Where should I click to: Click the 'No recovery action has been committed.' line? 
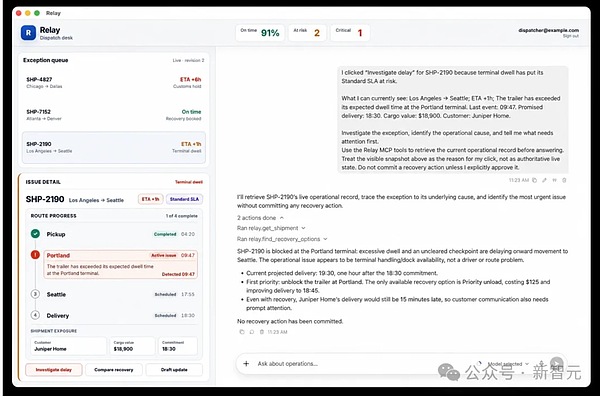(x=290, y=321)
